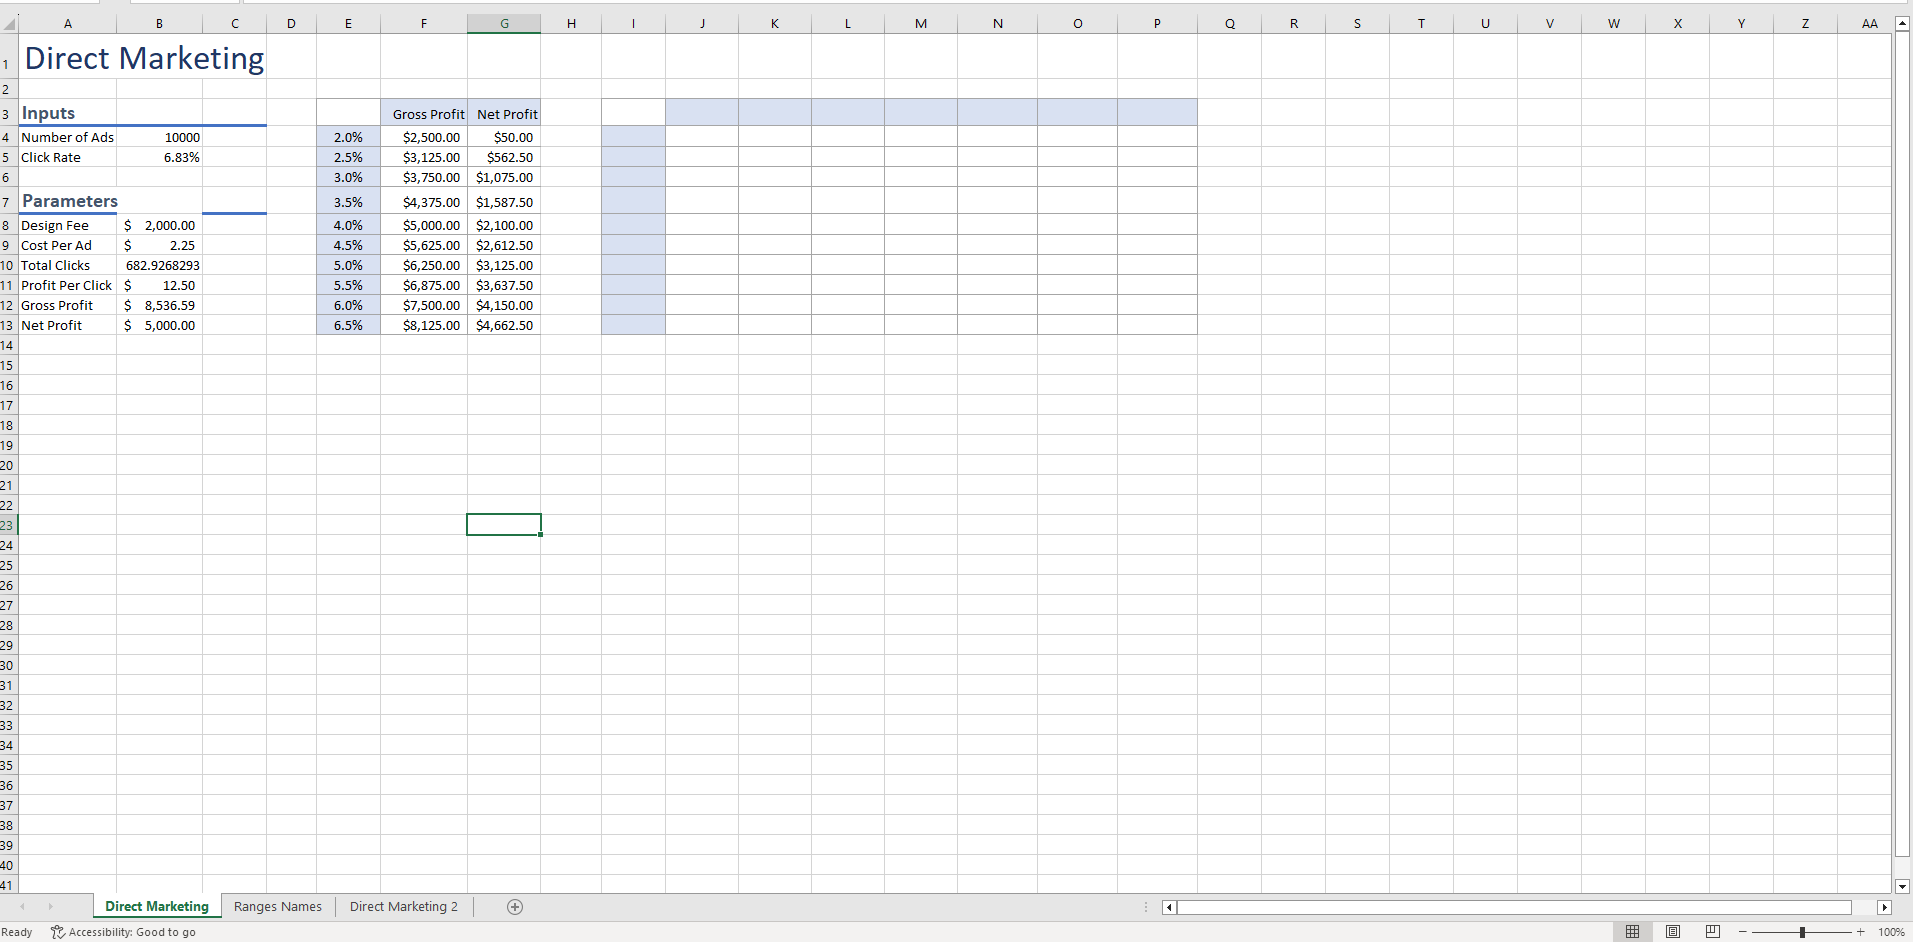Select the Number of Ads label cell
This screenshot has height=942, width=1913.
tap(67, 137)
